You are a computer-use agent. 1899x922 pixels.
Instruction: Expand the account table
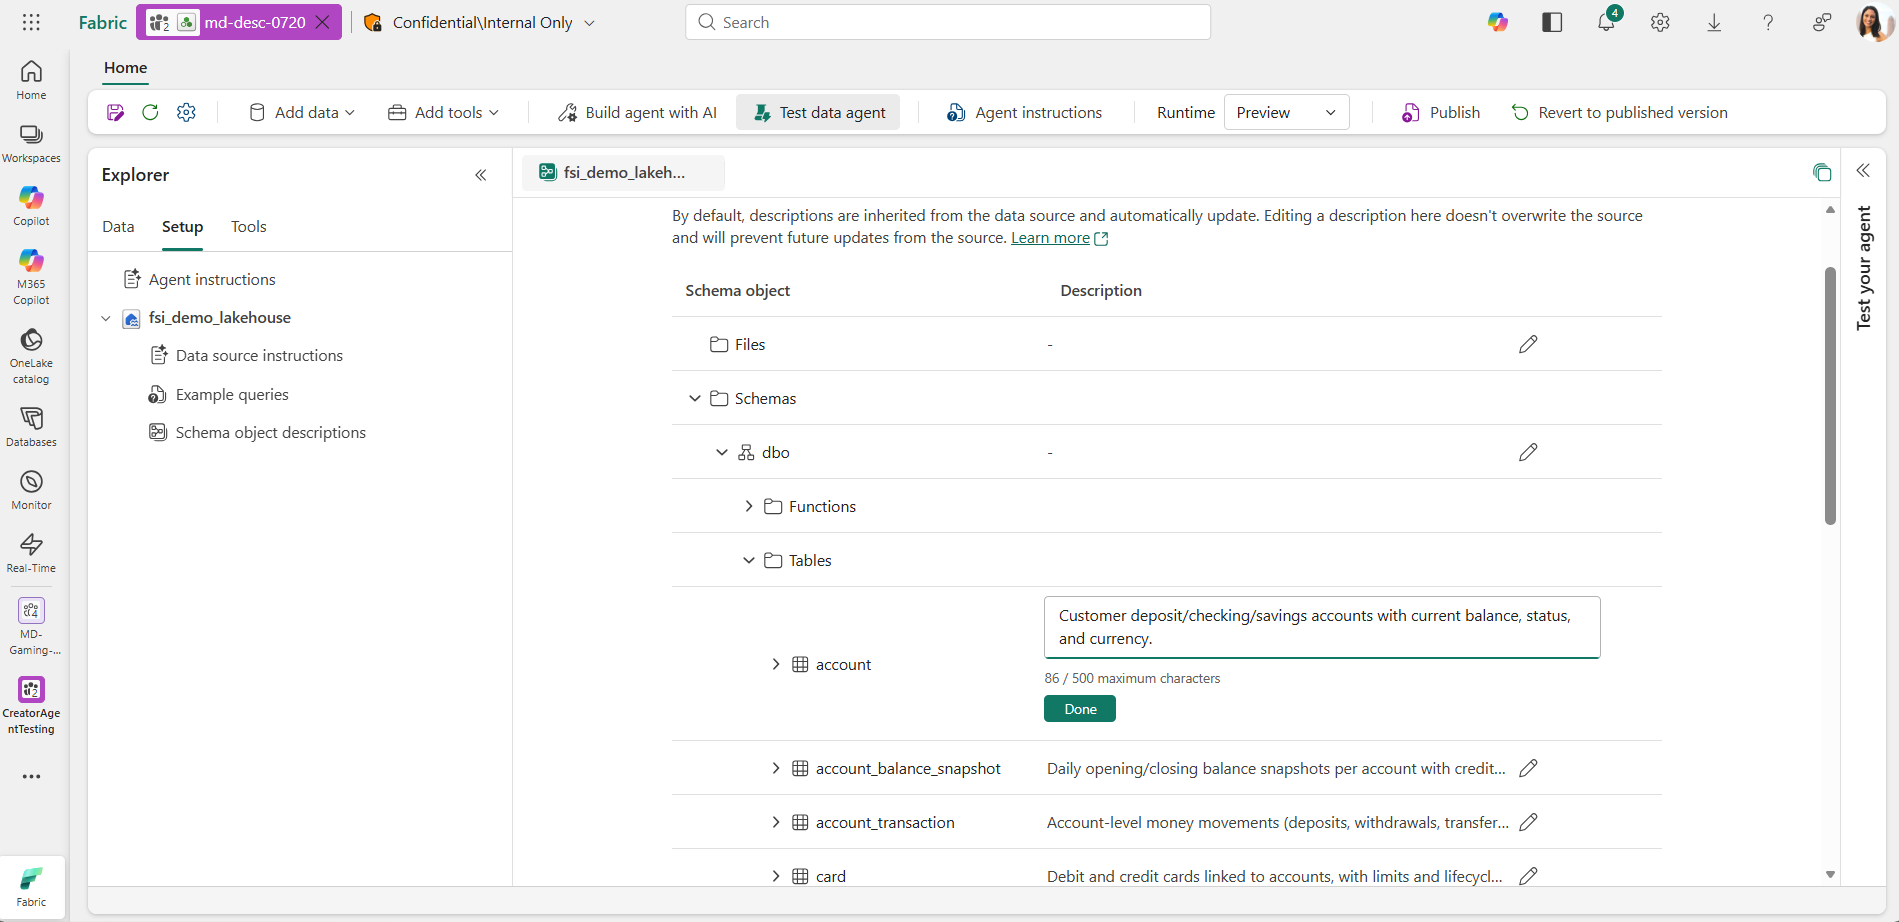tap(776, 664)
